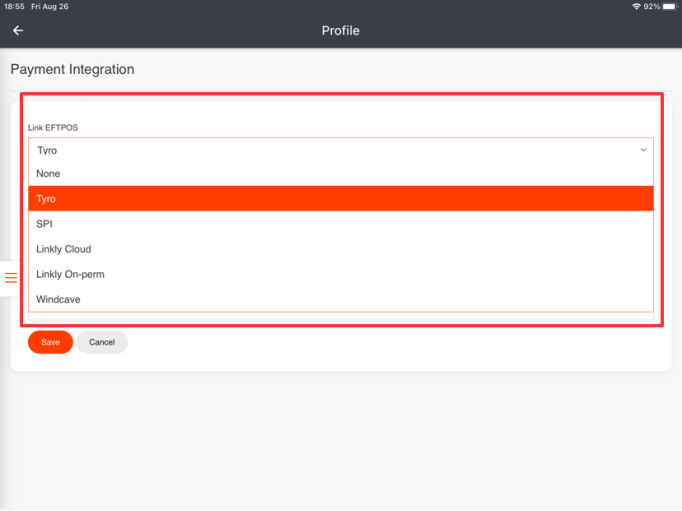
Task: Tap the Profile title in header
Action: coord(340,30)
